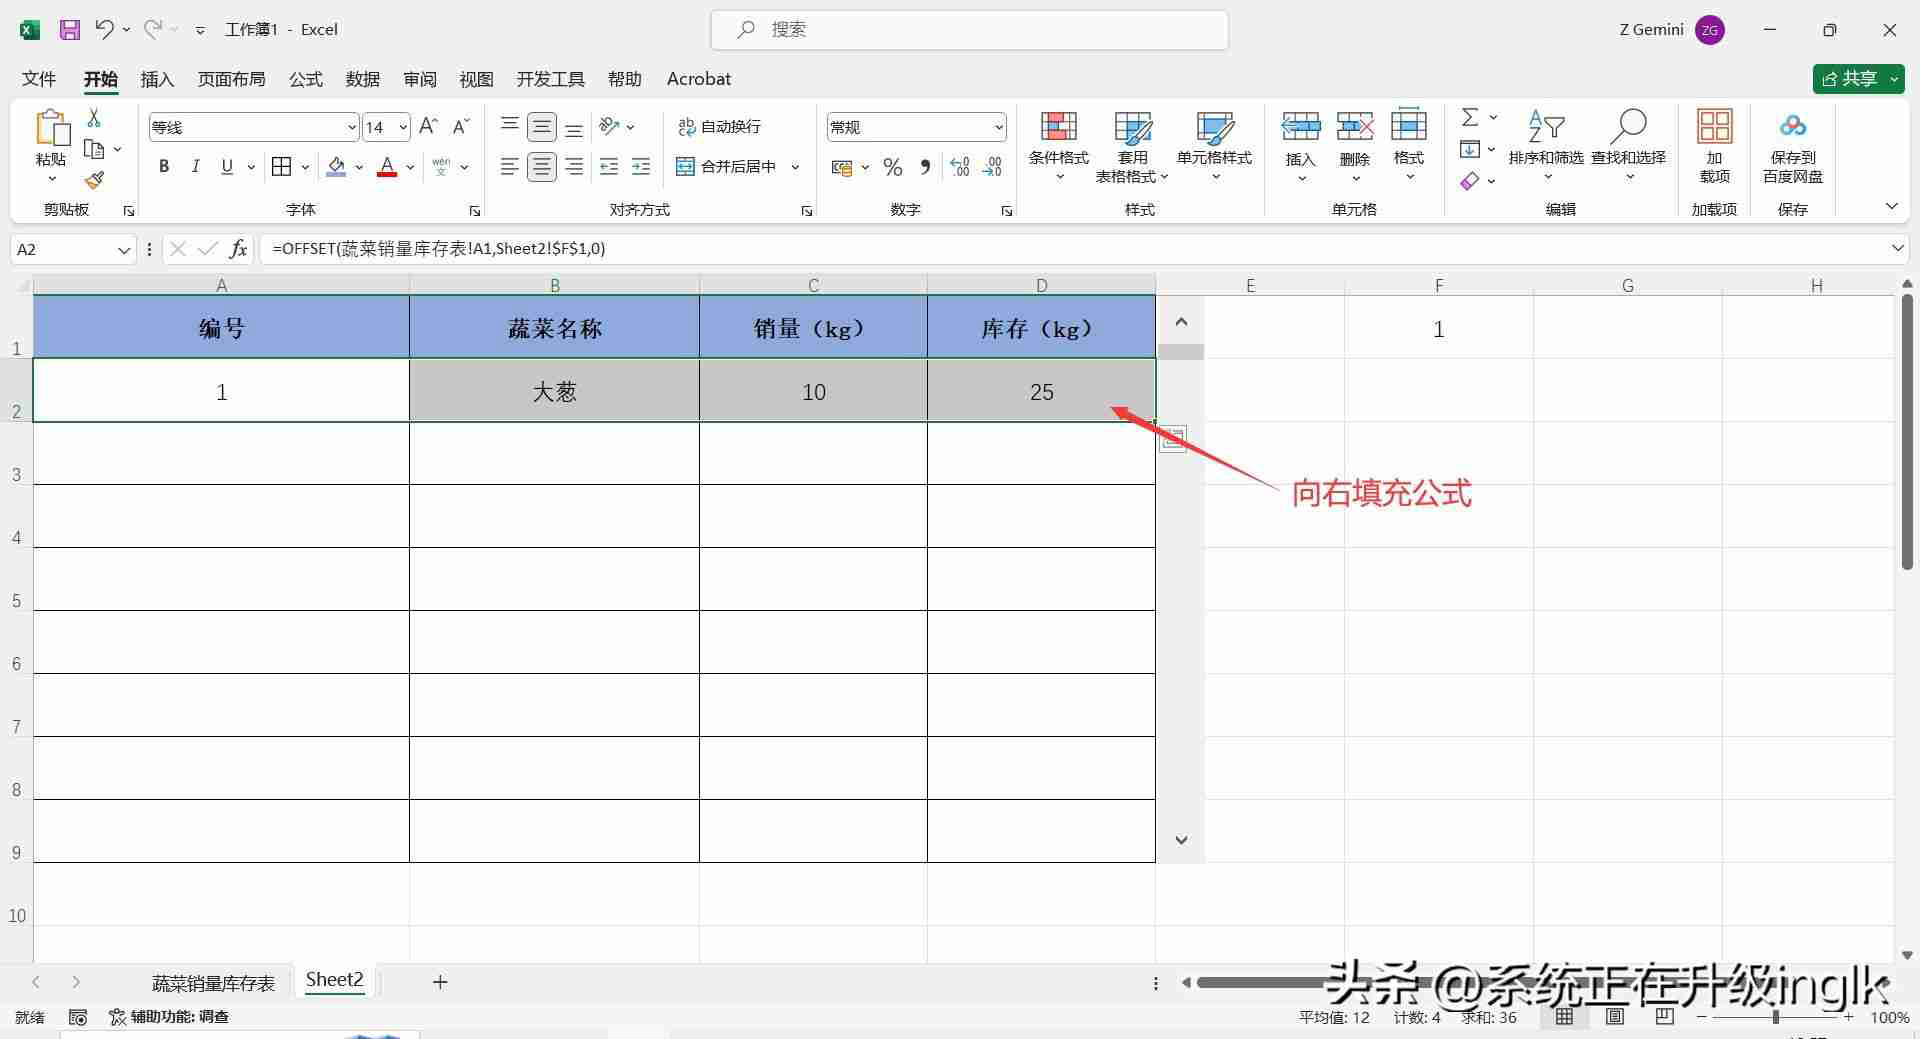Apply the comma style number format

(925, 167)
